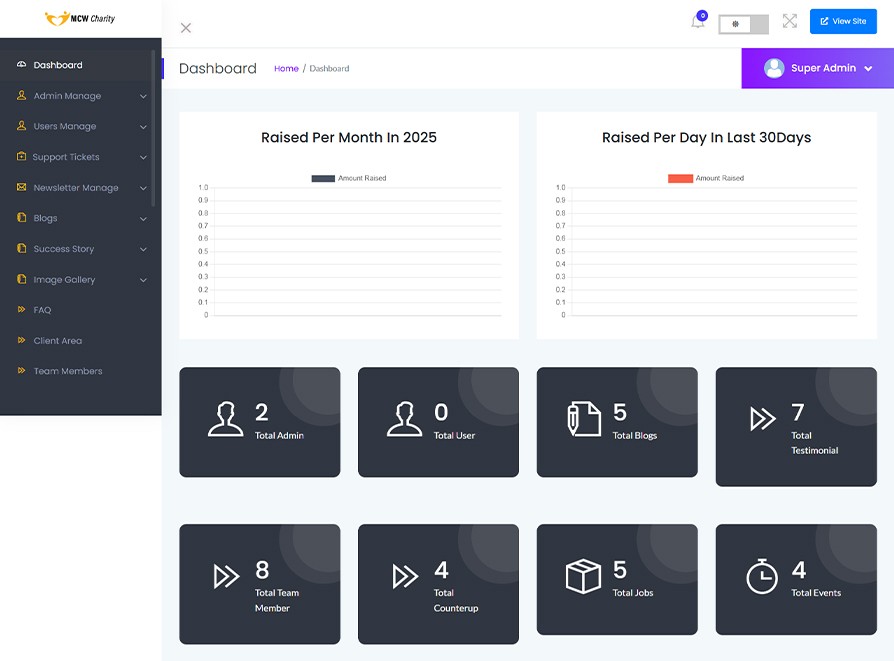Select Client Area in the sidebar
This screenshot has height=661, width=894.
click(x=57, y=341)
